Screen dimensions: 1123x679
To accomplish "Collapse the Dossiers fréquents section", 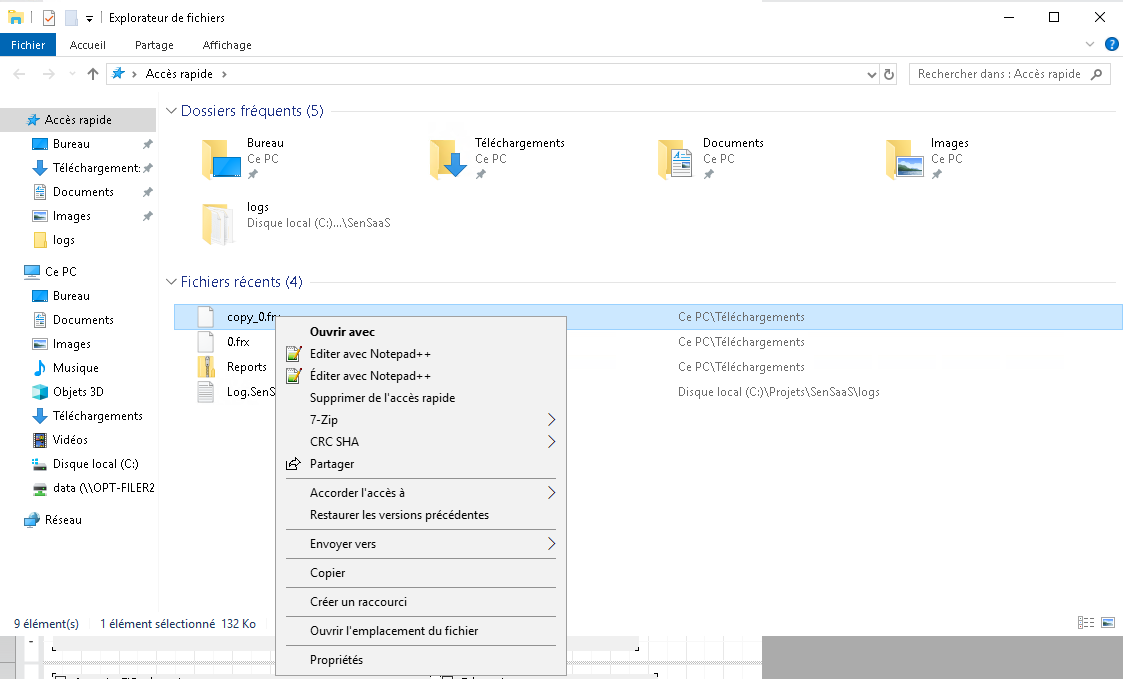I will [172, 111].
